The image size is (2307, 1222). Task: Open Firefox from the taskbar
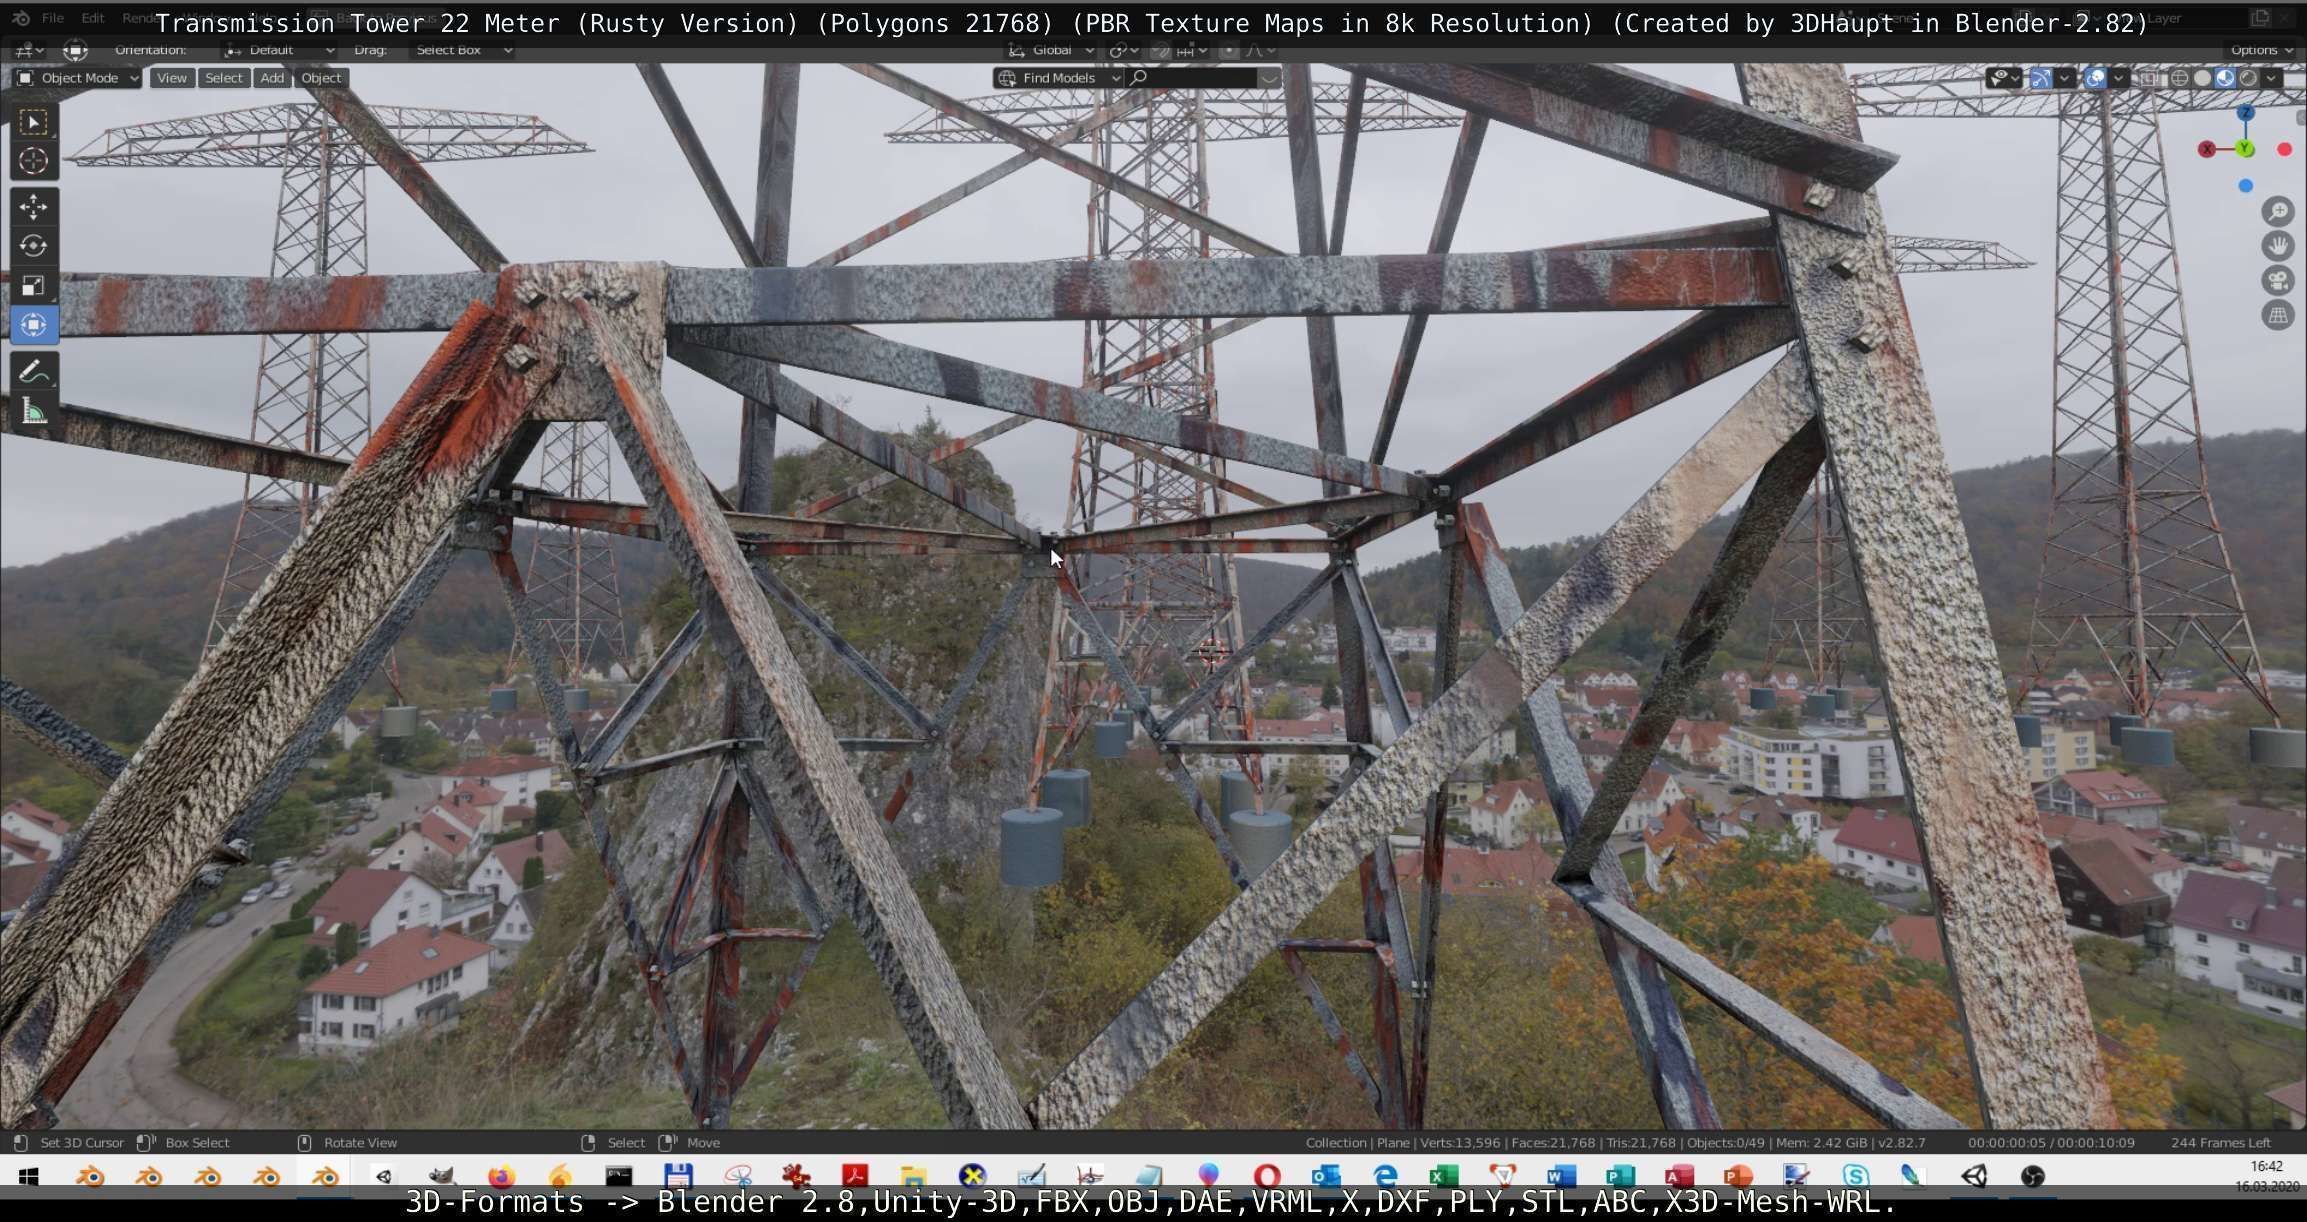[x=501, y=1176]
